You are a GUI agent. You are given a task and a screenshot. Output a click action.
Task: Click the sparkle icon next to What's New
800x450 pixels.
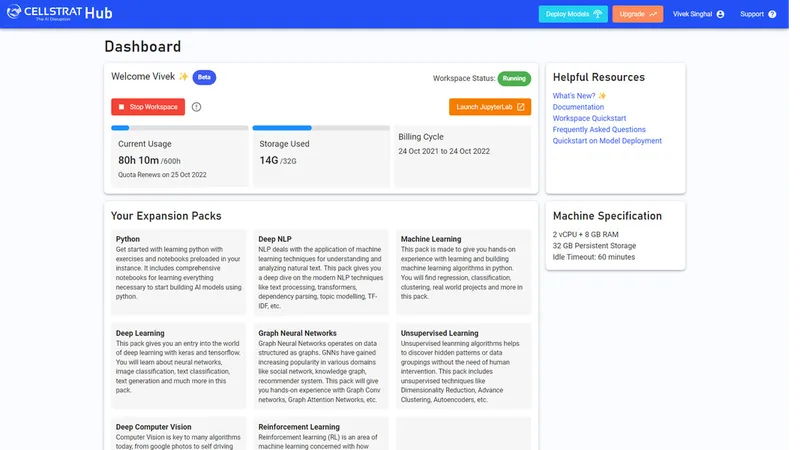click(x=602, y=95)
